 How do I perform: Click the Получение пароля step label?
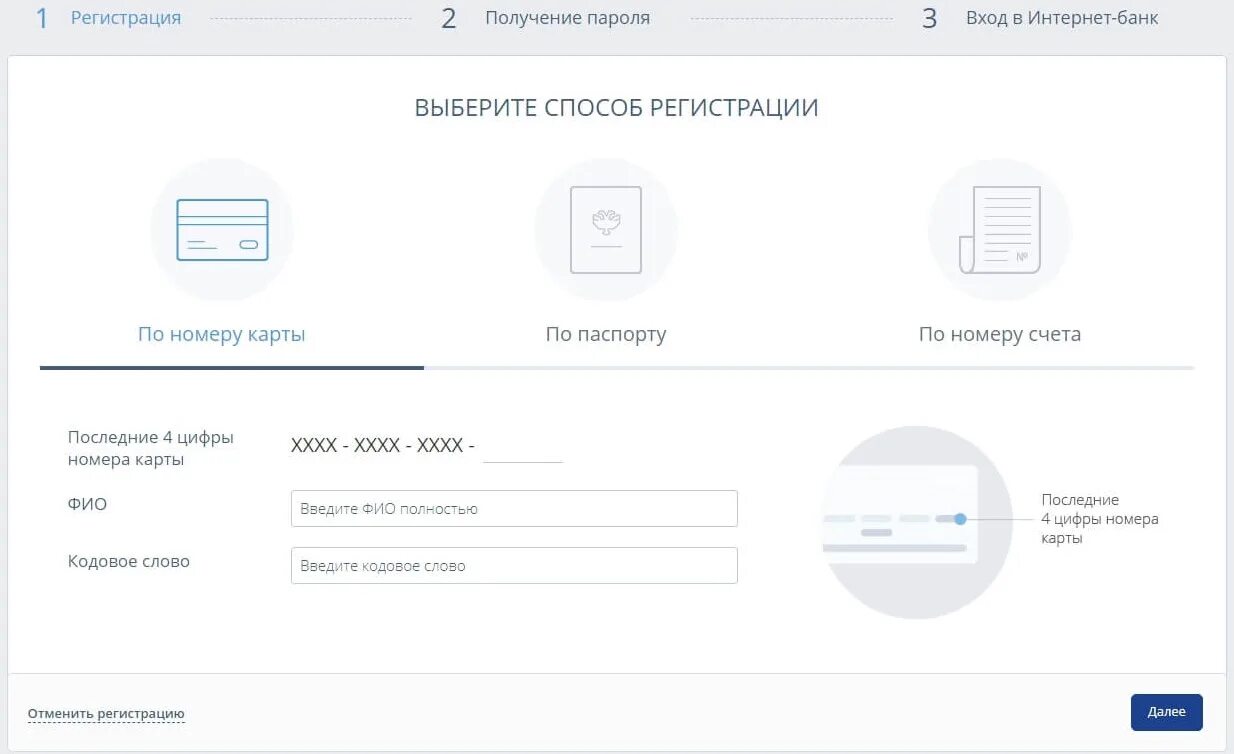point(567,17)
